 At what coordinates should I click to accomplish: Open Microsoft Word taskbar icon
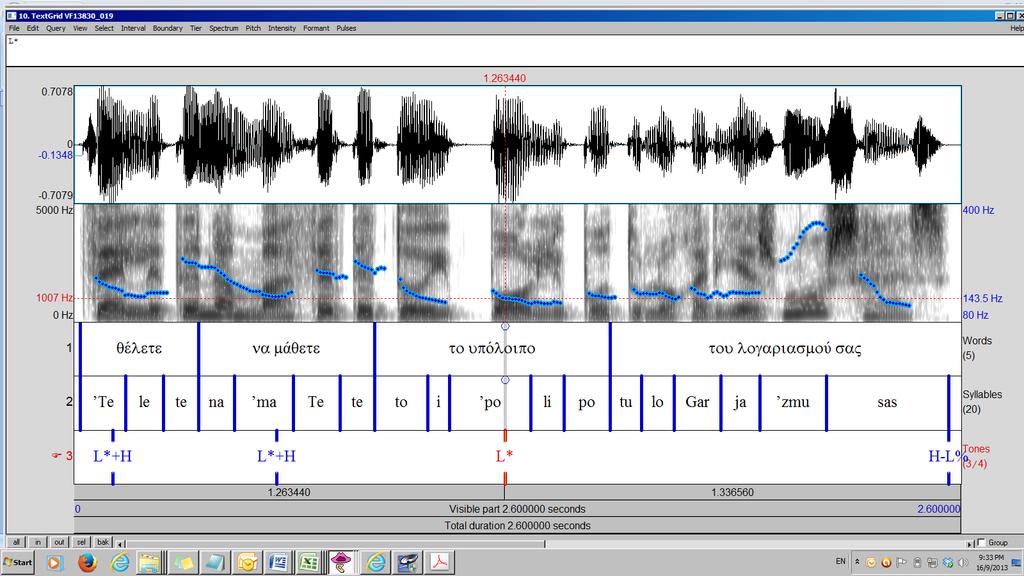pyautogui.click(x=278, y=562)
